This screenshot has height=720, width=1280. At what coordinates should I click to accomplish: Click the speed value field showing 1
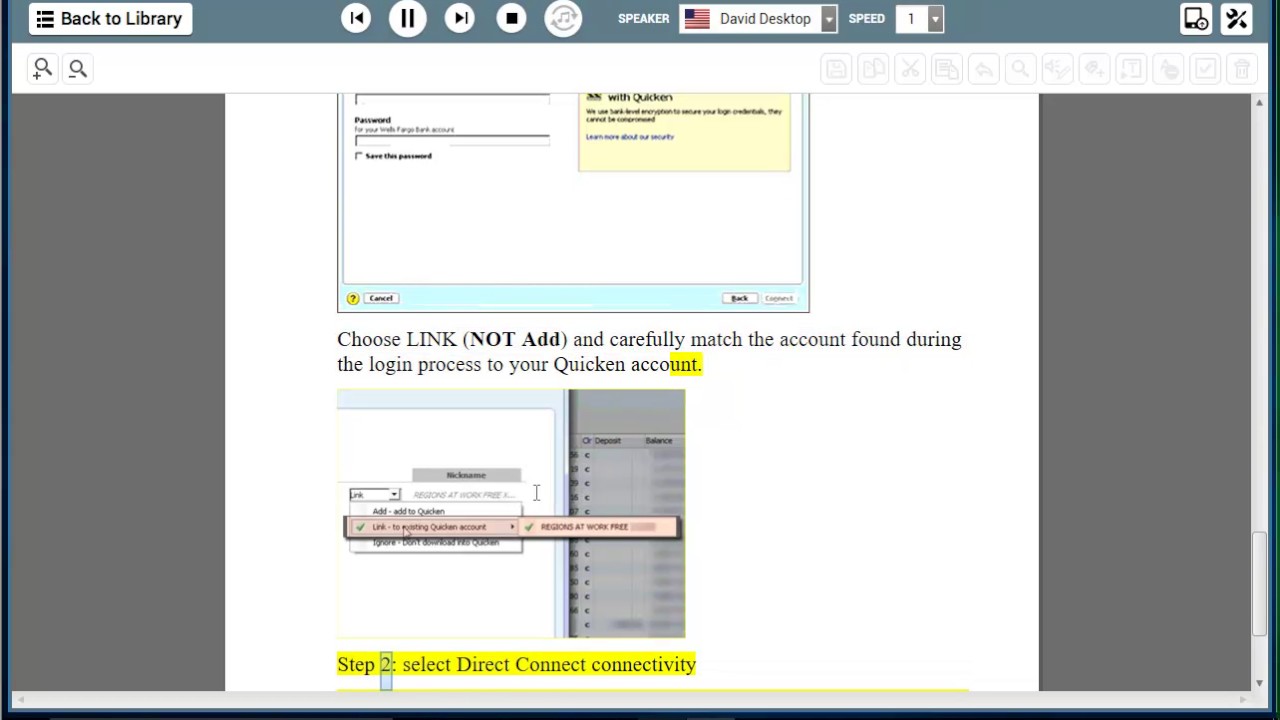click(x=911, y=19)
